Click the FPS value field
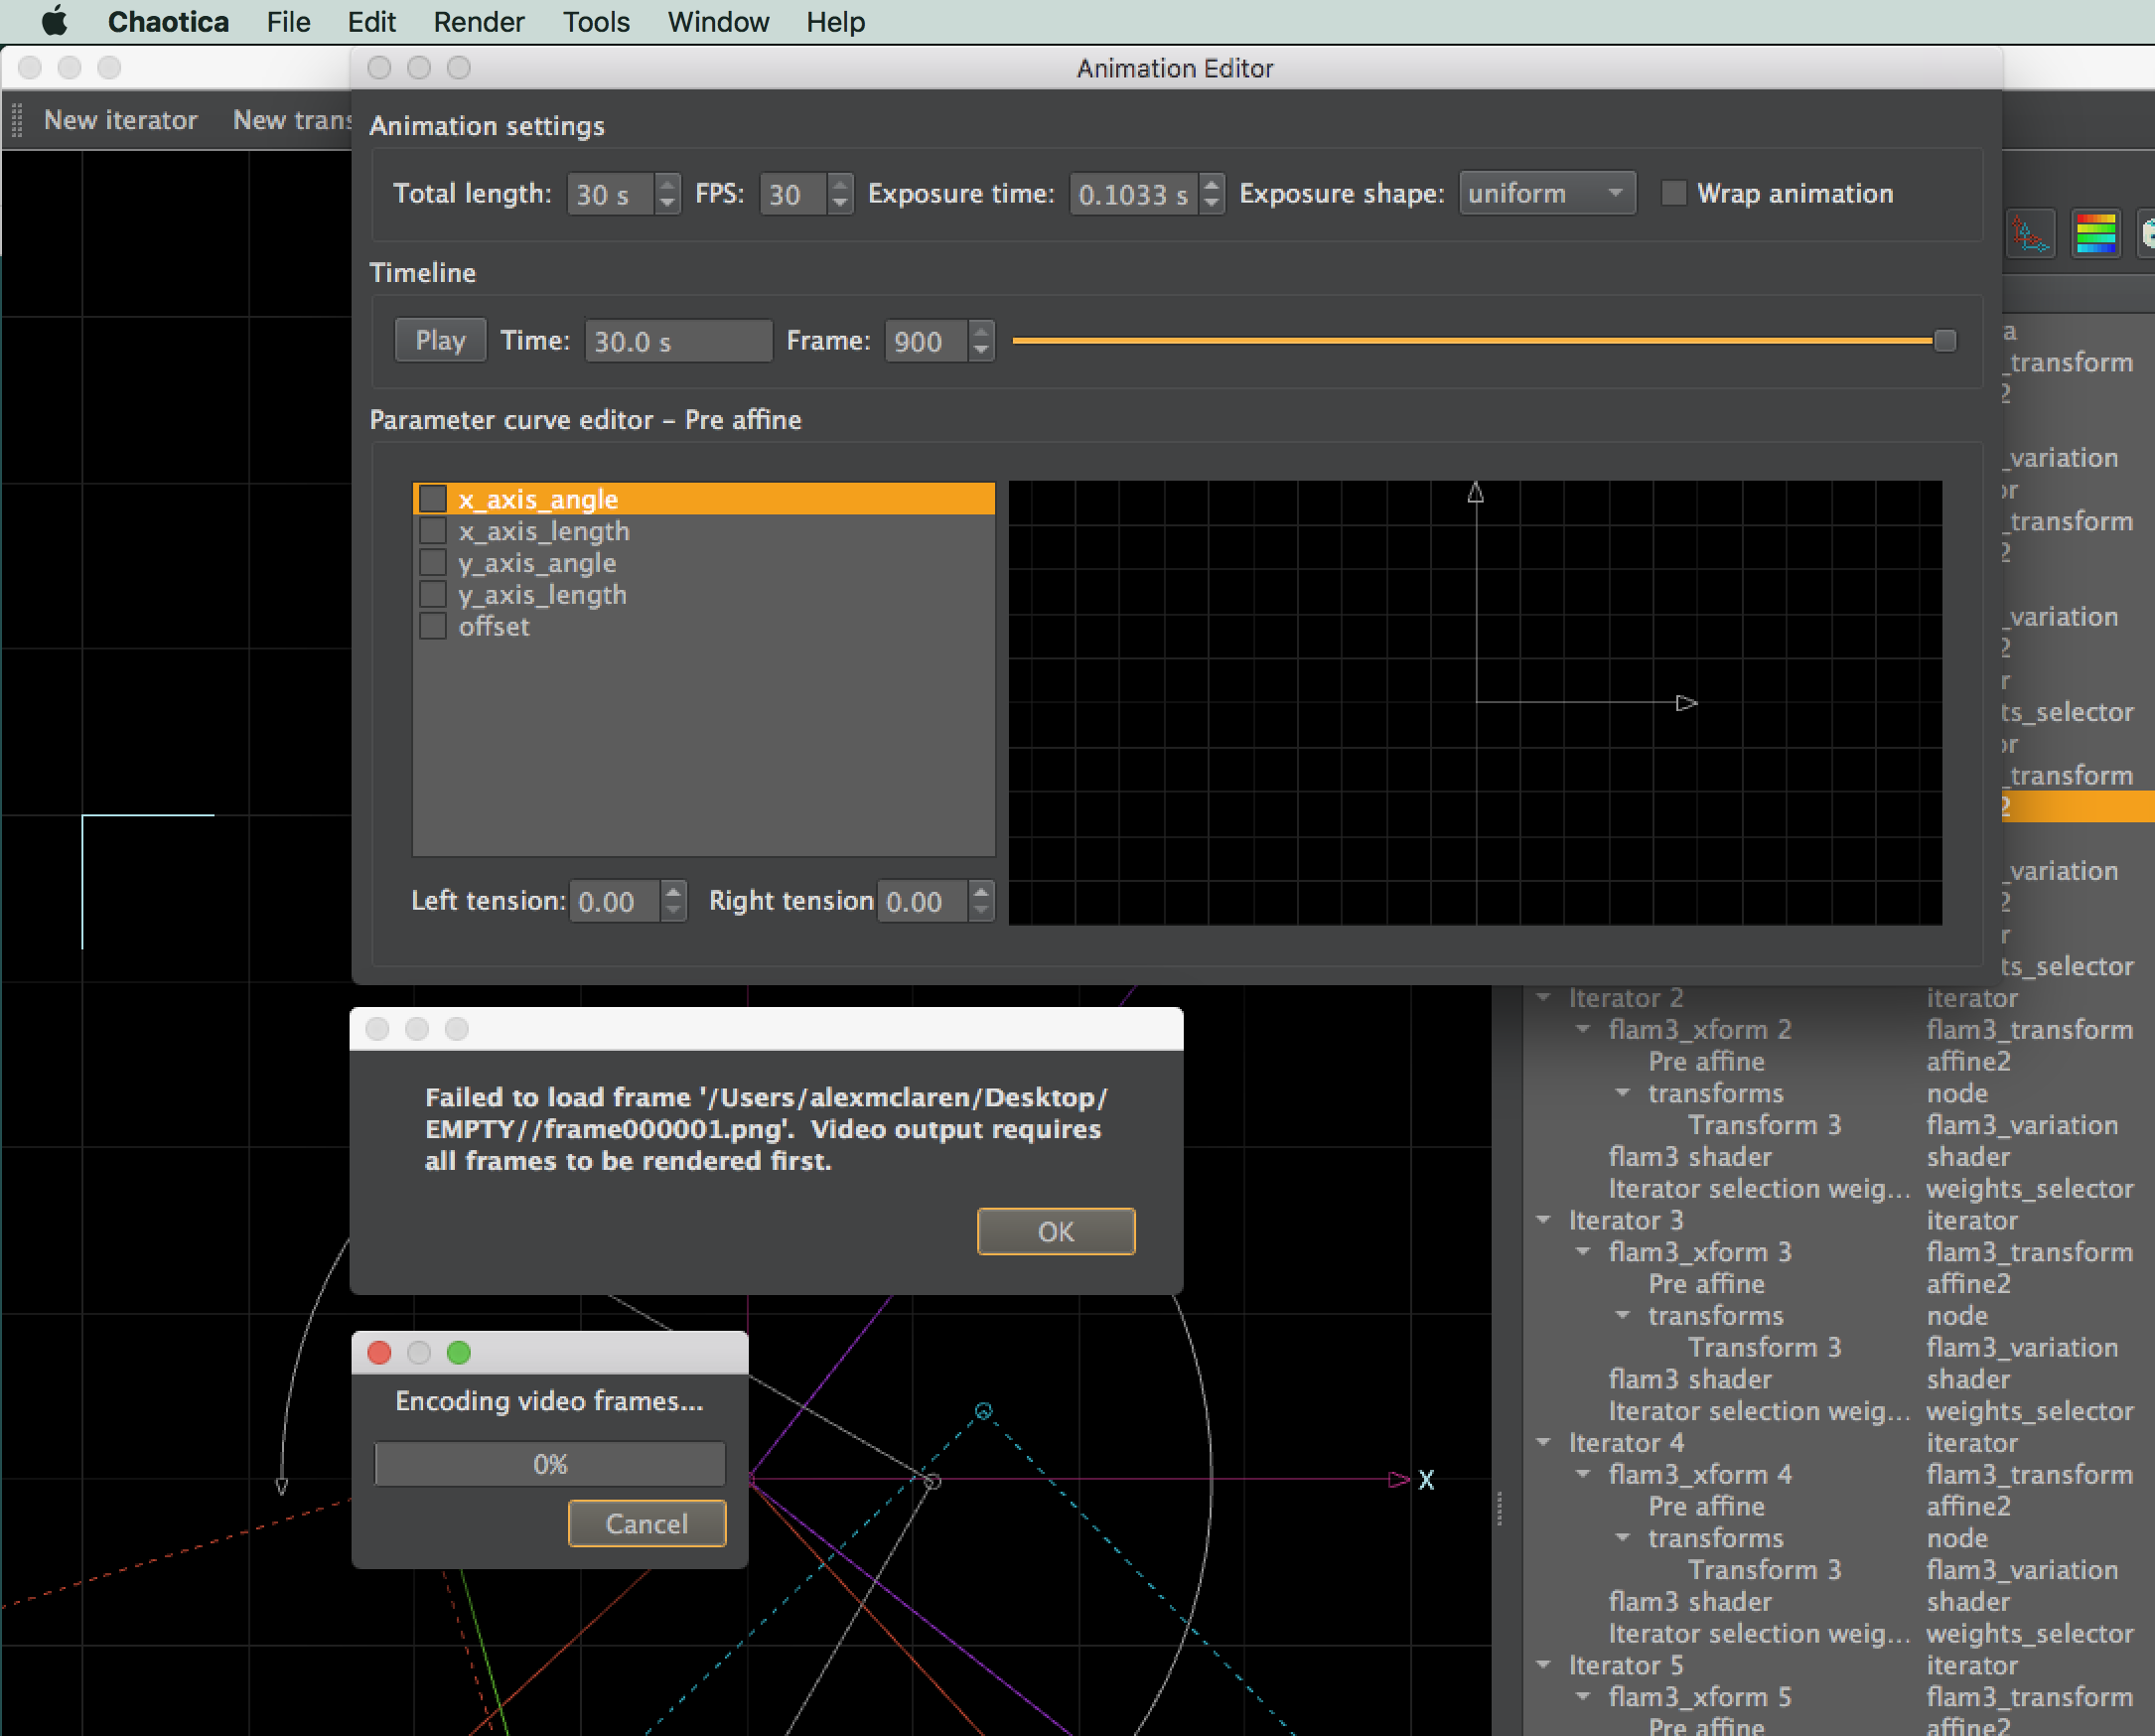This screenshot has height=1736, width=2155. point(794,194)
